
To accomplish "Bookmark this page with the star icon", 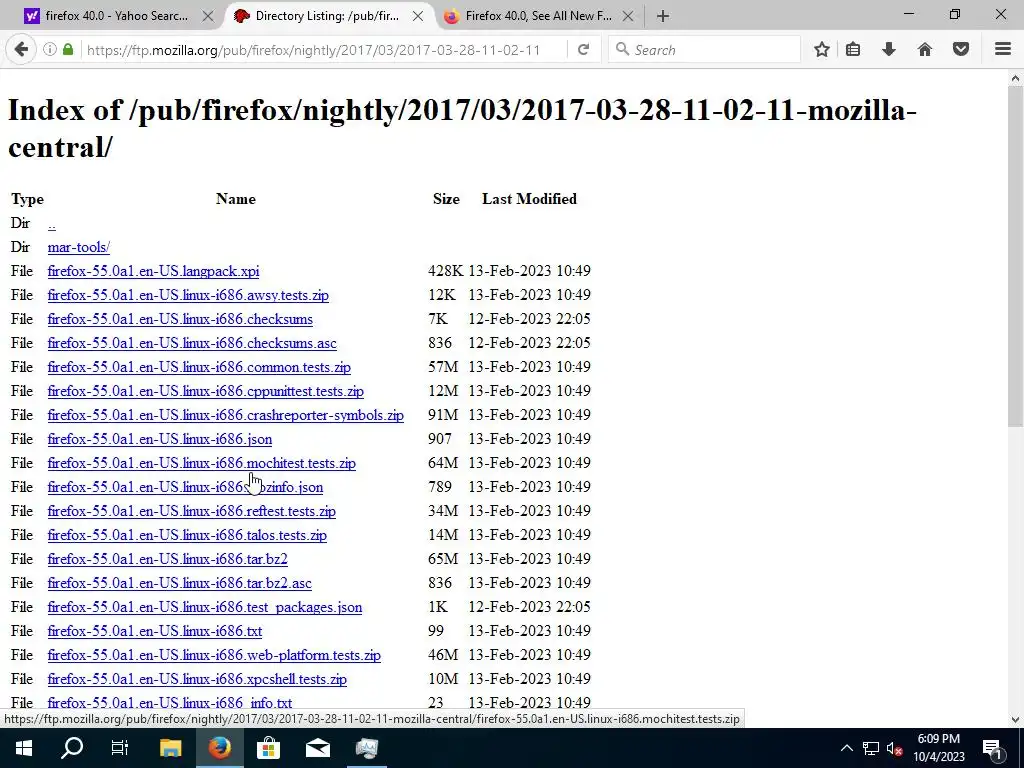I will [822, 49].
